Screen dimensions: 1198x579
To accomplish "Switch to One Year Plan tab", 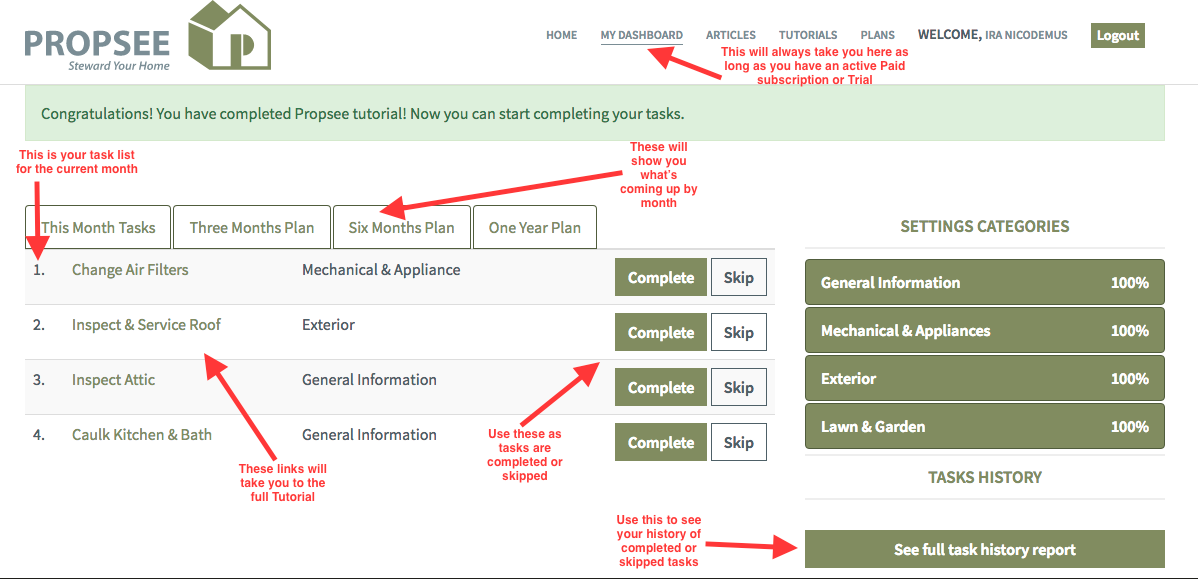I will (535, 227).
